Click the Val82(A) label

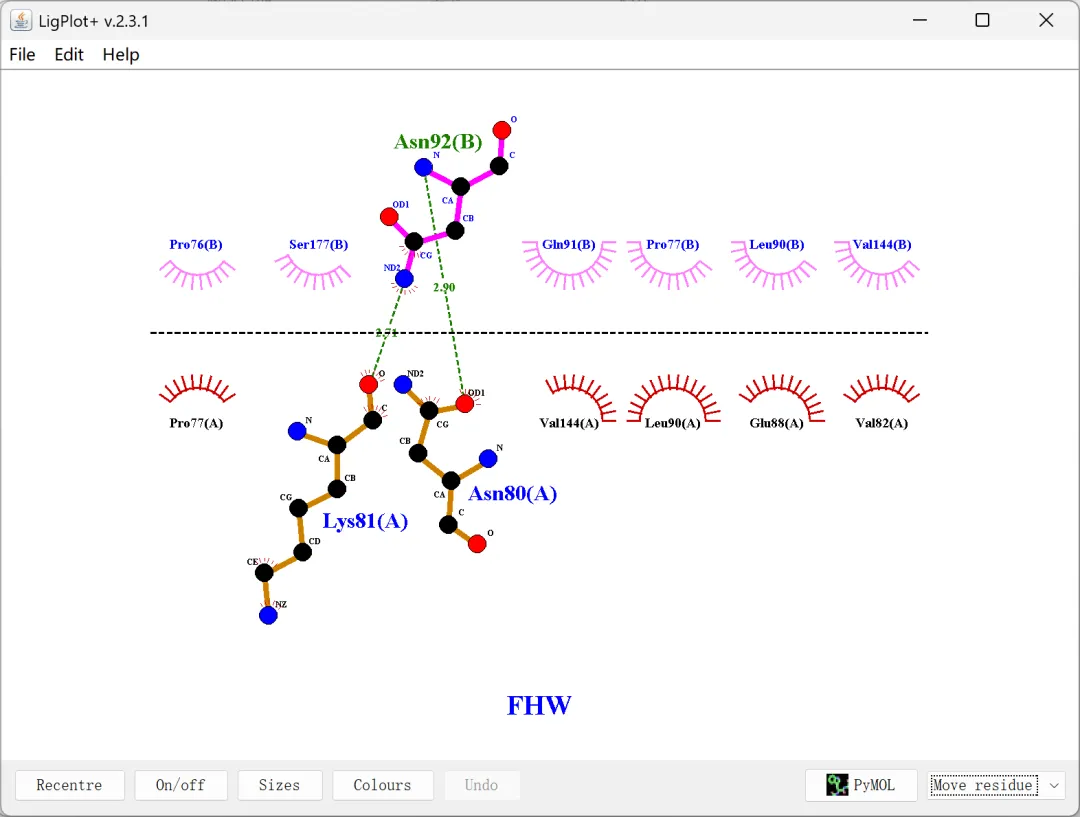pyautogui.click(x=882, y=423)
